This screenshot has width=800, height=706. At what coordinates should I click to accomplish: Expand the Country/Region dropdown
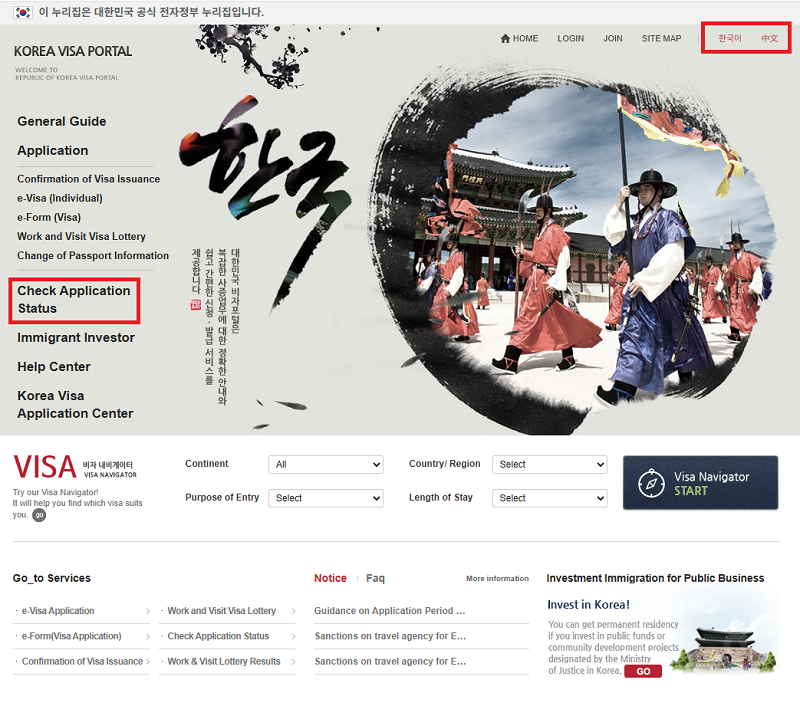tap(549, 464)
